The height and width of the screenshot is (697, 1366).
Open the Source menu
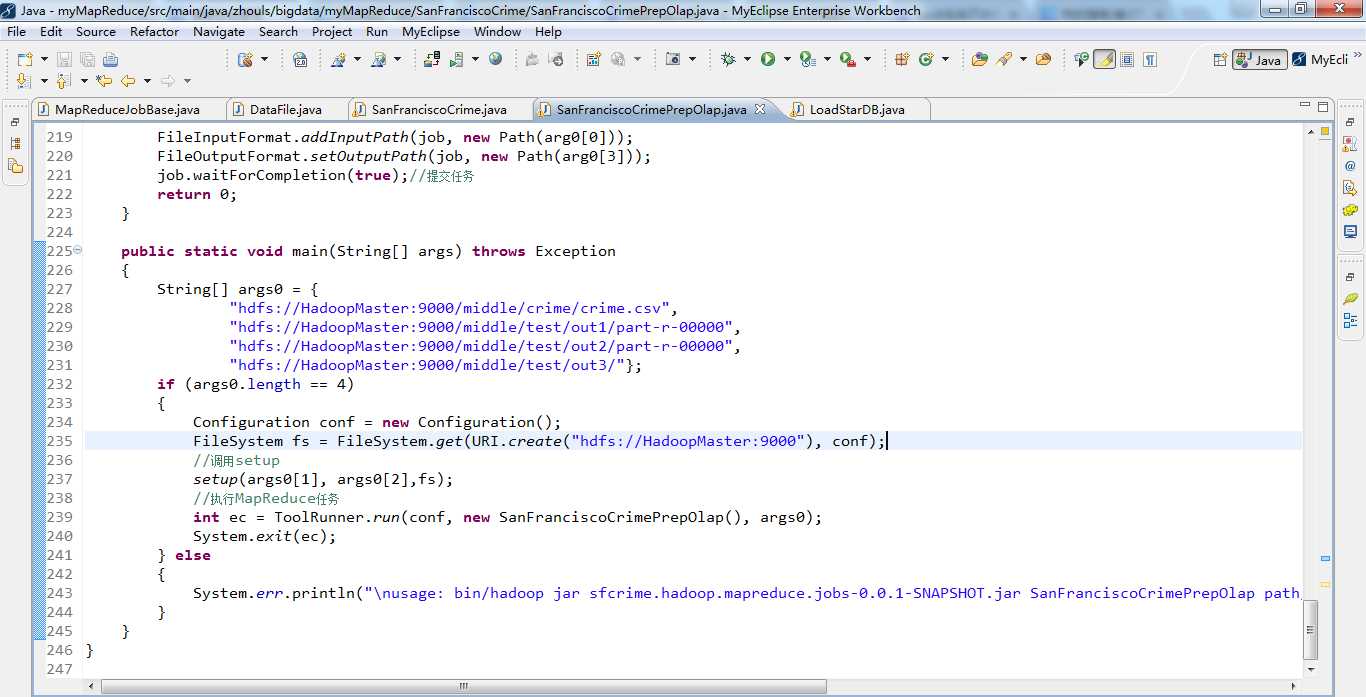tap(96, 31)
